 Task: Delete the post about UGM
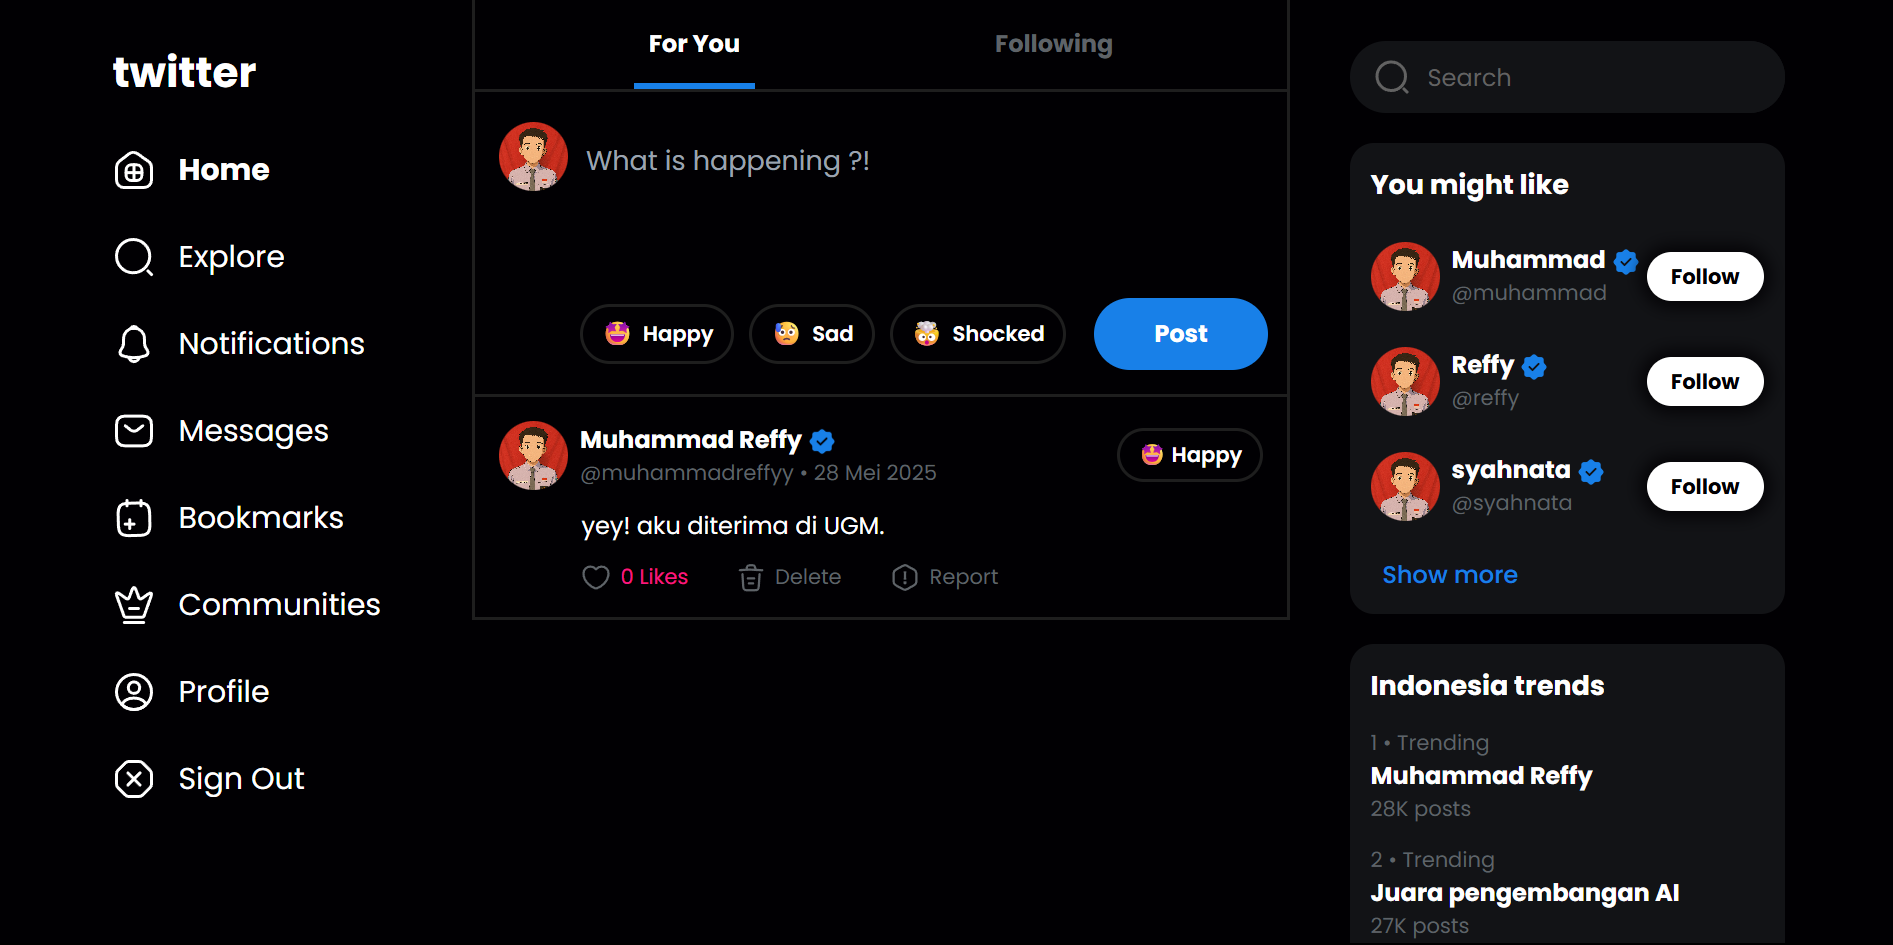pyautogui.click(x=789, y=577)
